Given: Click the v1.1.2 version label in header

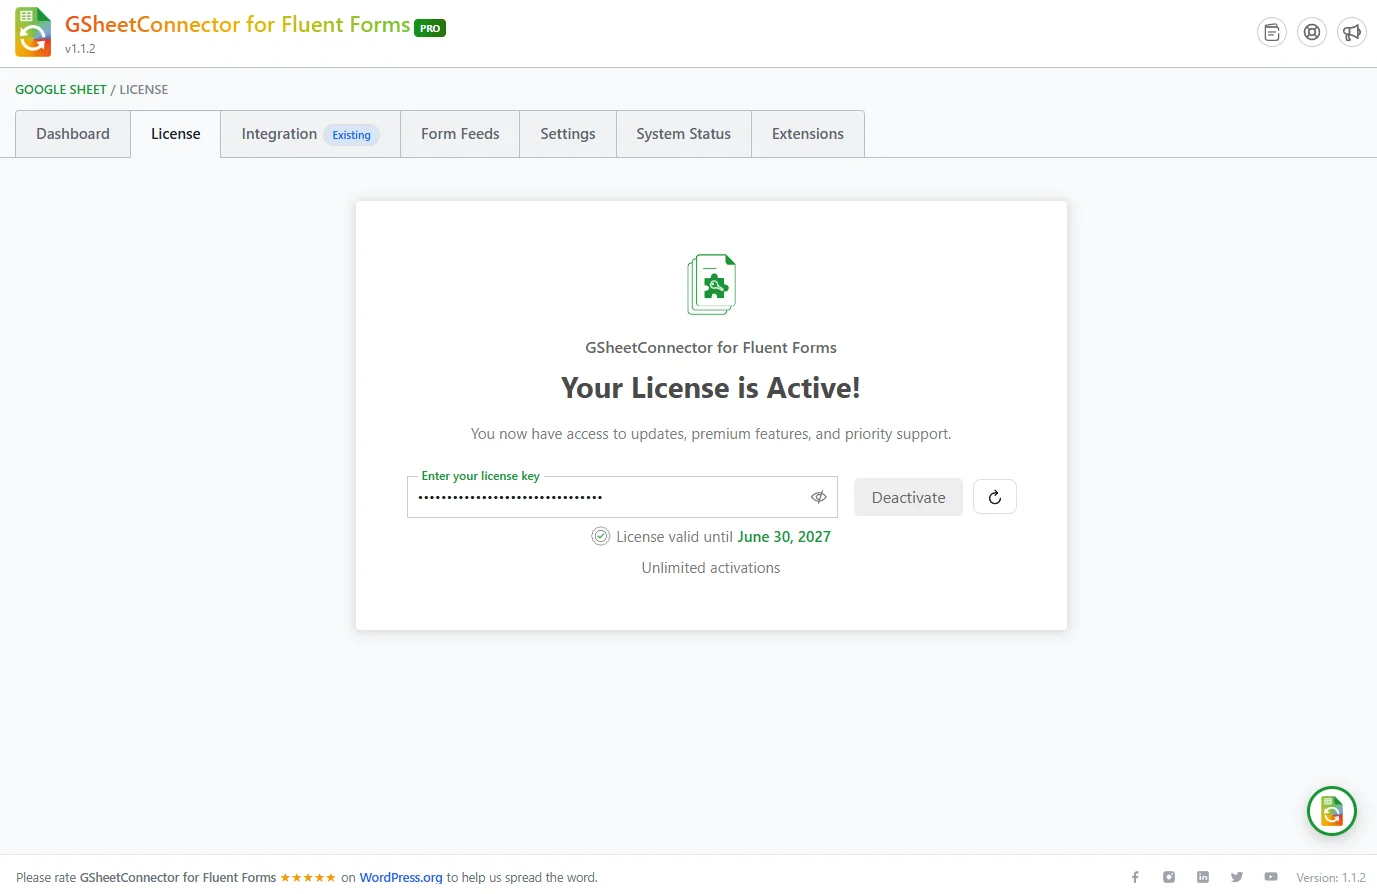Looking at the screenshot, I should click(x=80, y=49).
